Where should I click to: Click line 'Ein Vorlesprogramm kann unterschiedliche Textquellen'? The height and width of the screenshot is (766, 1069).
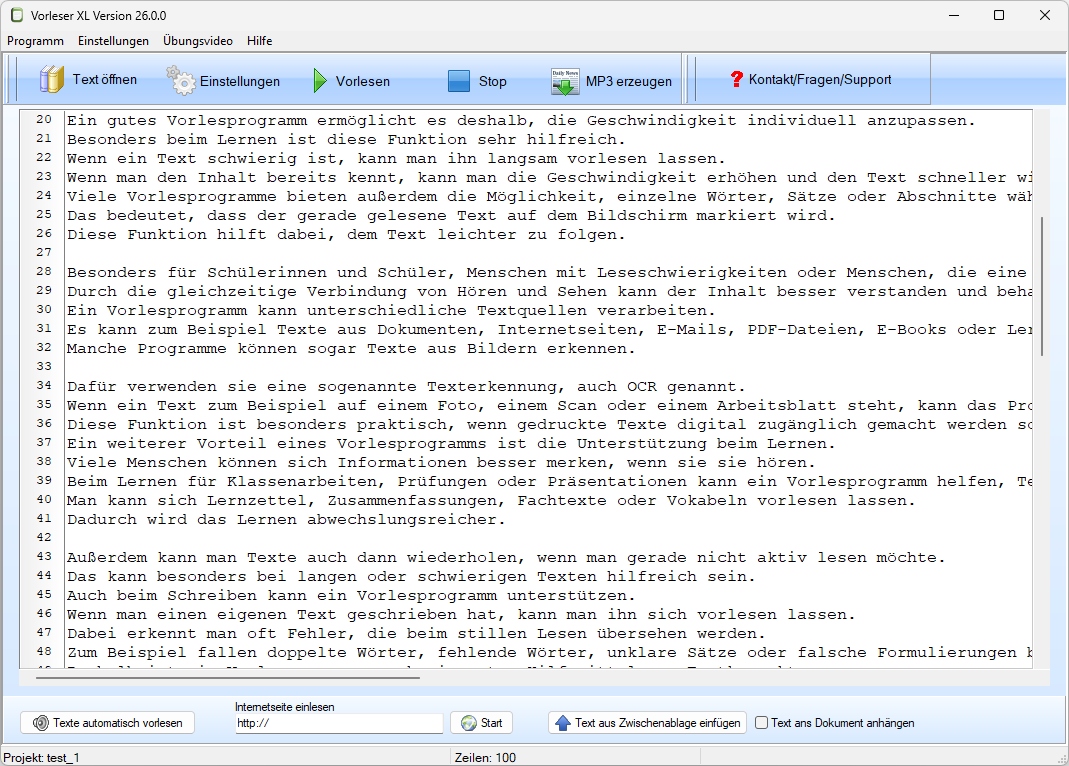click(x=391, y=311)
